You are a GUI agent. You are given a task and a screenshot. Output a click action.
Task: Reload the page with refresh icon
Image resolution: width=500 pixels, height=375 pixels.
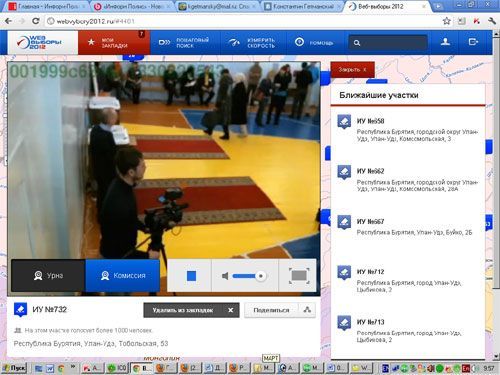pos(36,21)
